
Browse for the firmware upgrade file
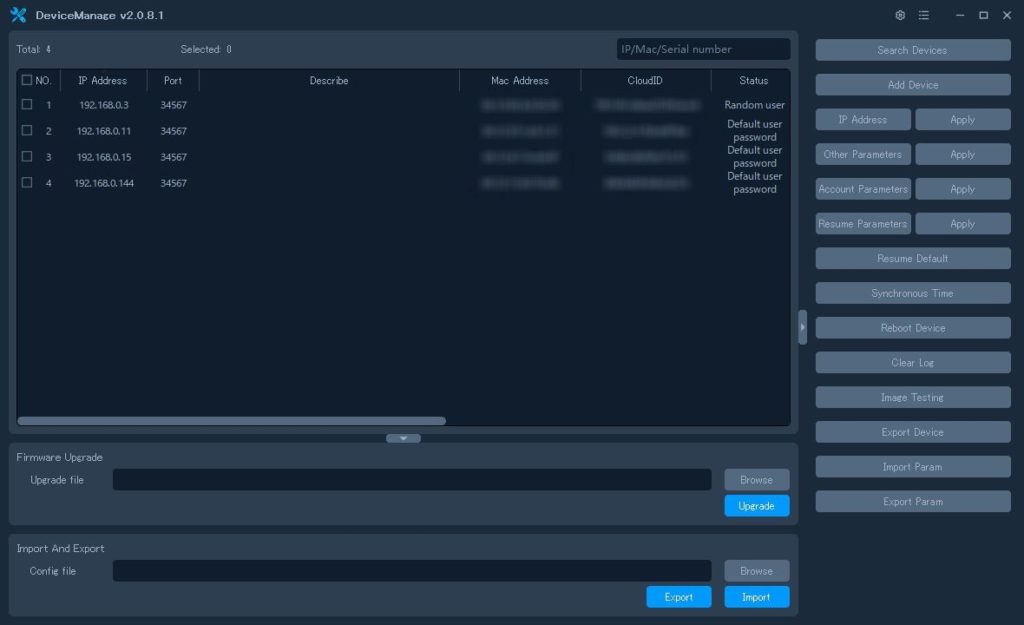click(x=756, y=479)
